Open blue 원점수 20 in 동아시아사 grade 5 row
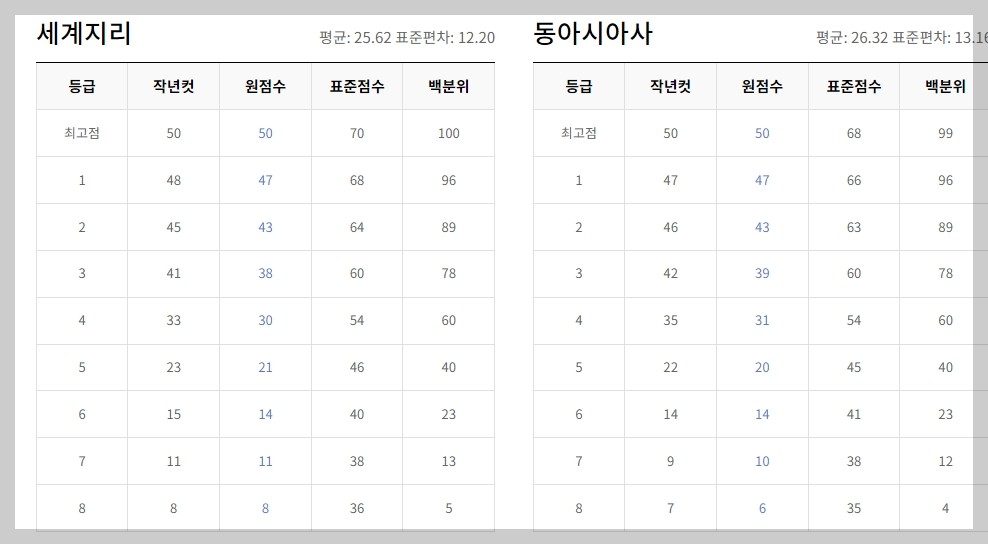 pos(762,367)
